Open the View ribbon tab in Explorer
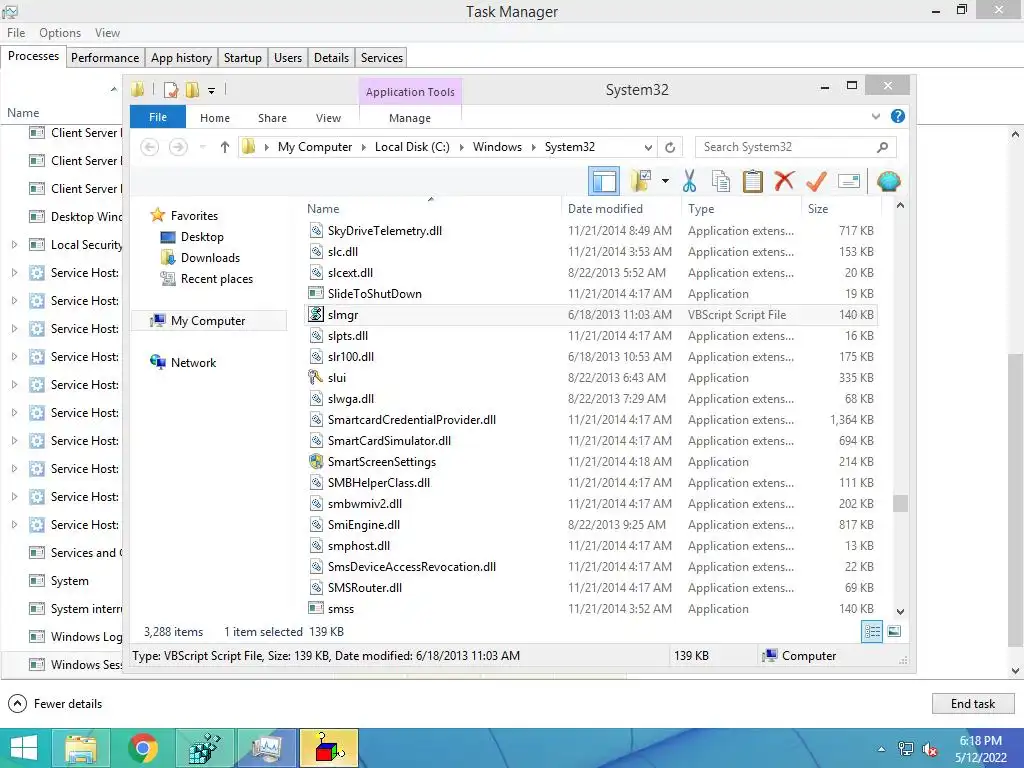Viewport: 1024px width, 768px height. 328,118
